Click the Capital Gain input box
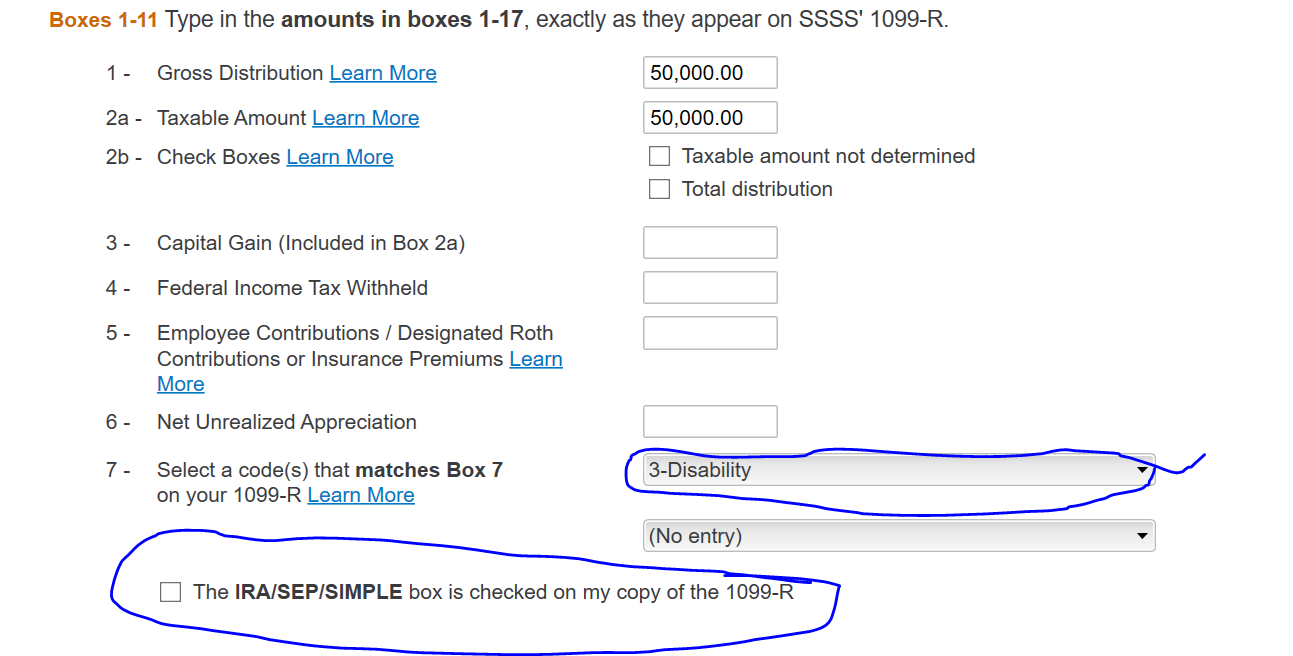Image resolution: width=1293 pixels, height=656 pixels. (x=710, y=243)
